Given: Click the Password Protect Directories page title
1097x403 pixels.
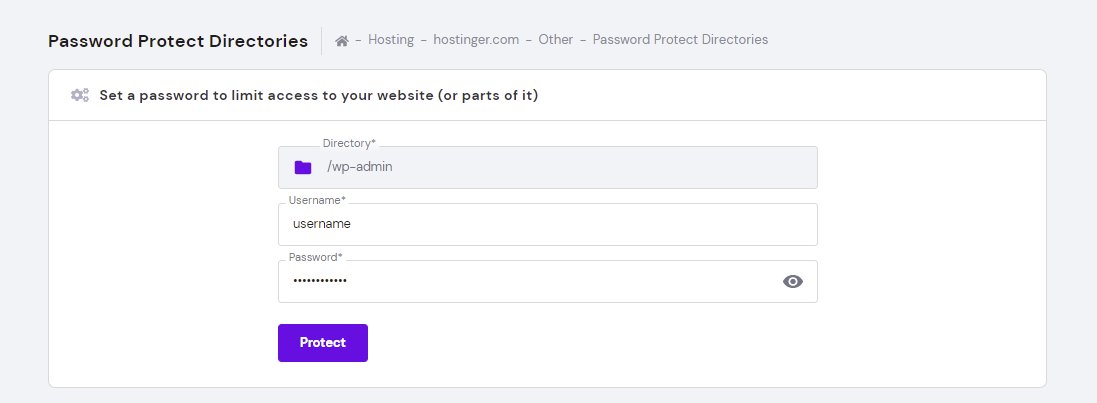Looking at the screenshot, I should click(178, 41).
